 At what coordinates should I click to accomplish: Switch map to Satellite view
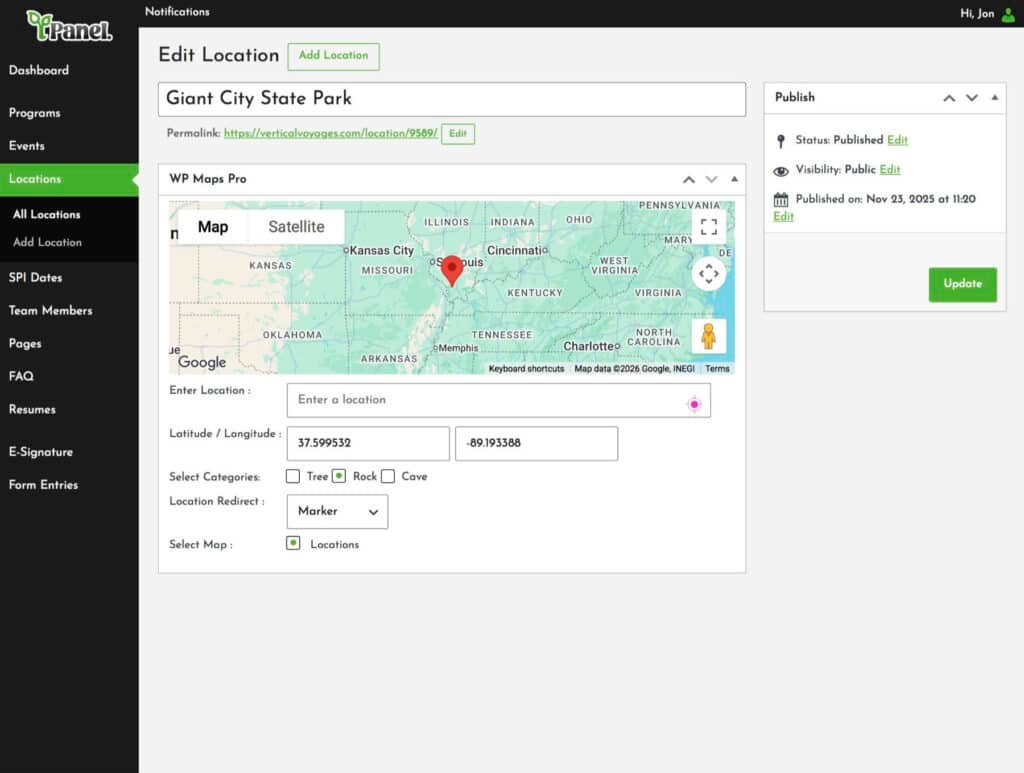(x=296, y=227)
